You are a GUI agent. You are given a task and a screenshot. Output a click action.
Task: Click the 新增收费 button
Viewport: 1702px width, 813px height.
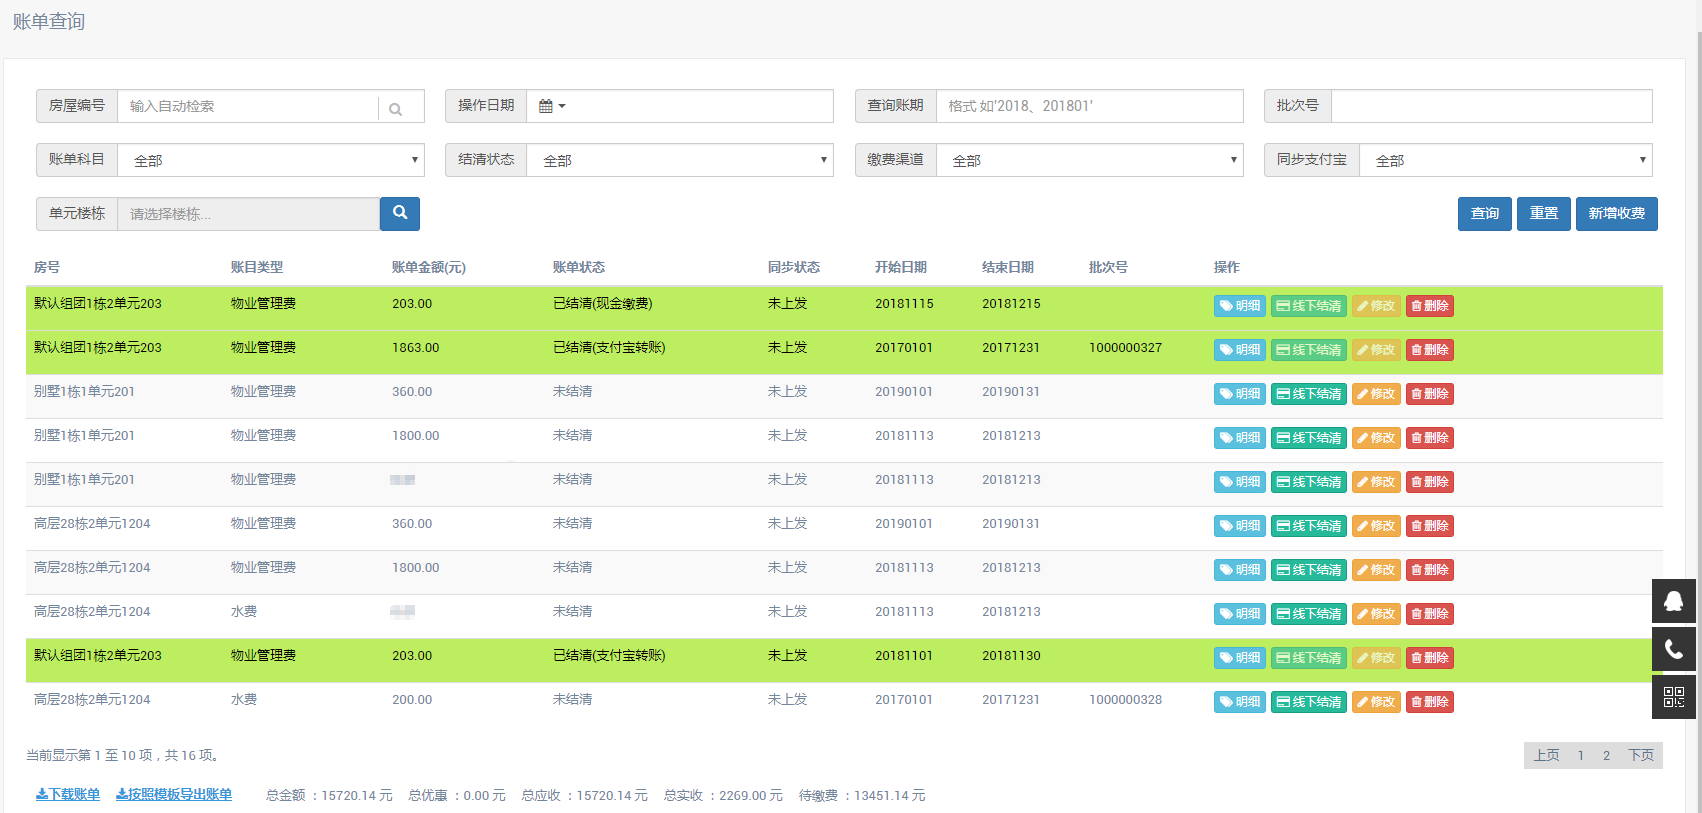(x=1617, y=214)
